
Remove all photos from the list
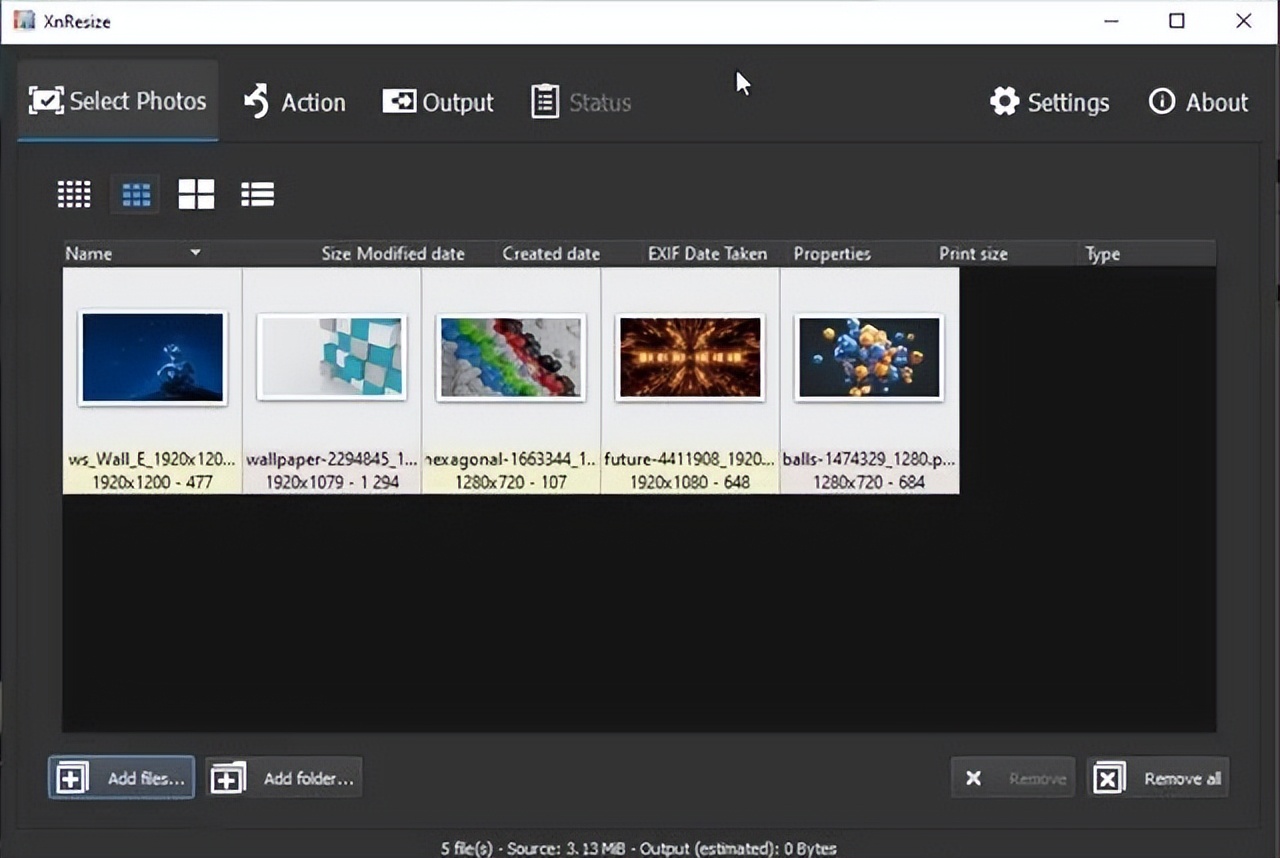(x=1158, y=778)
